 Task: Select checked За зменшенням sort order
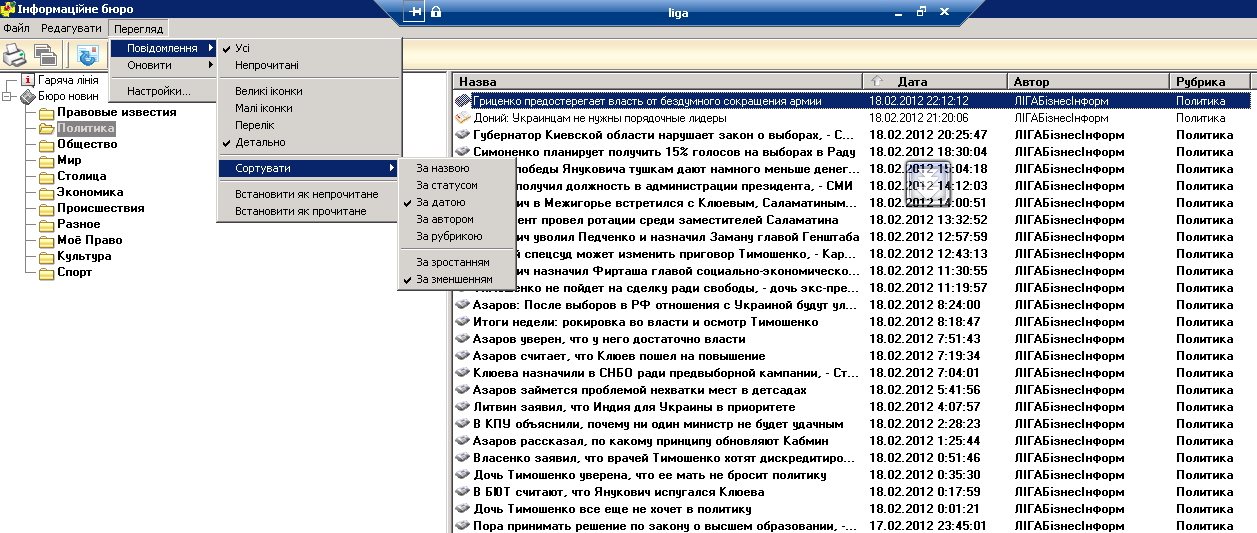456,279
